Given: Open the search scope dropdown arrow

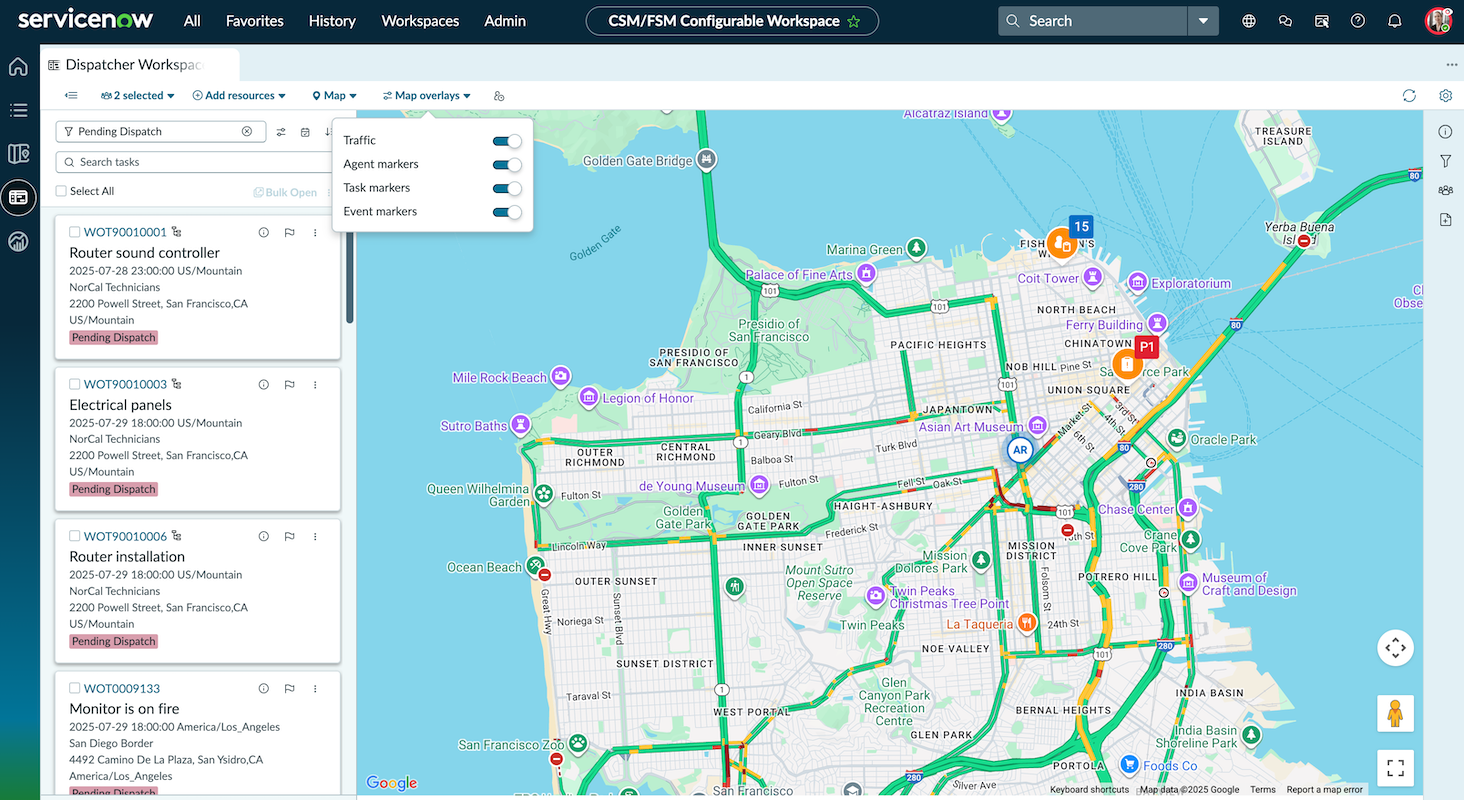Looking at the screenshot, I should point(1203,21).
